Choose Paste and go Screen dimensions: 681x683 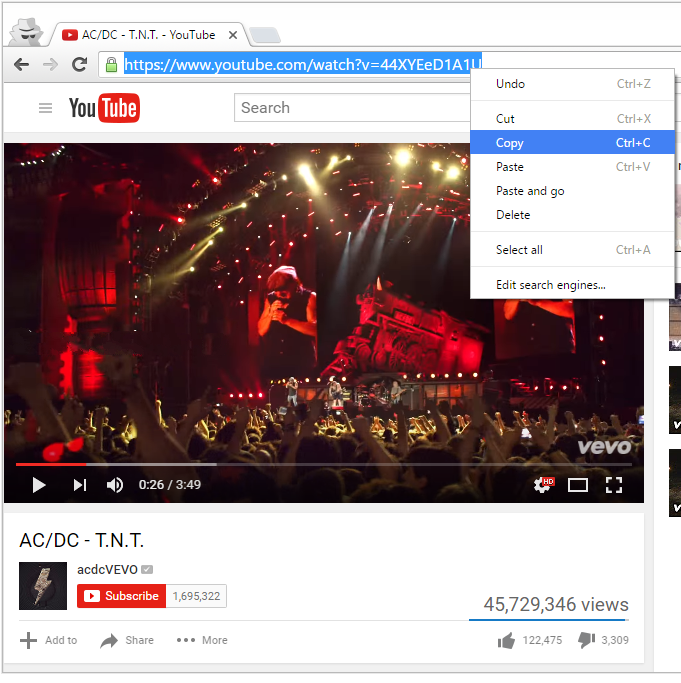(x=573, y=191)
